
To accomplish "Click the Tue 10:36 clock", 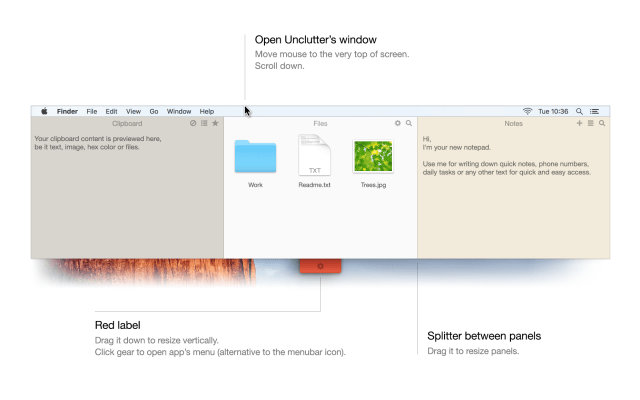I will tap(553, 111).
